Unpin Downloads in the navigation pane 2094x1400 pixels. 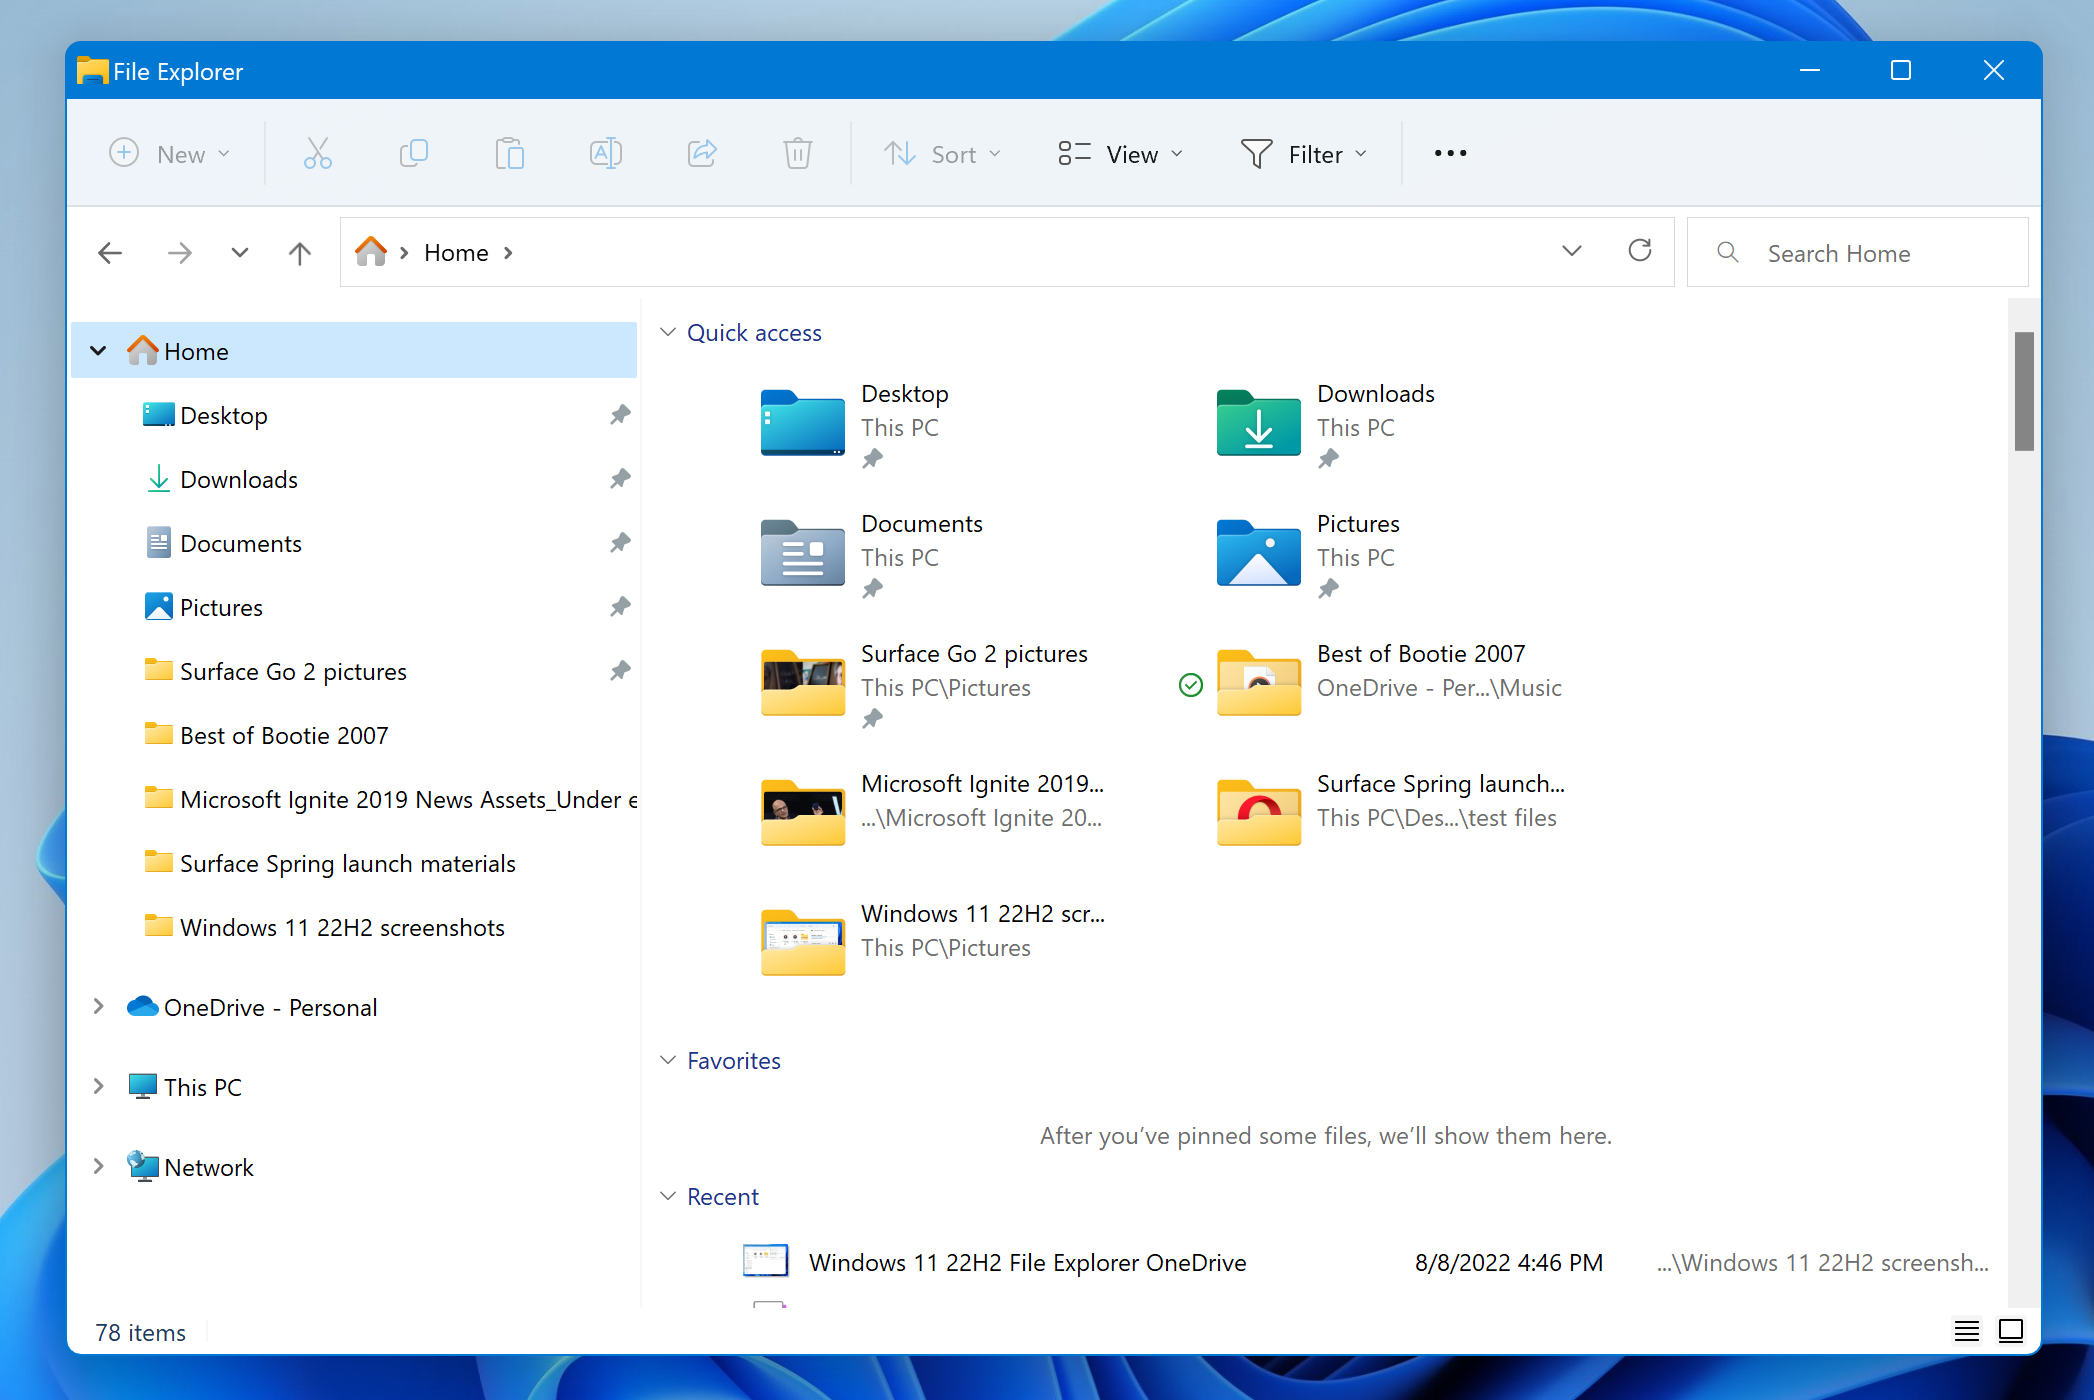[620, 479]
